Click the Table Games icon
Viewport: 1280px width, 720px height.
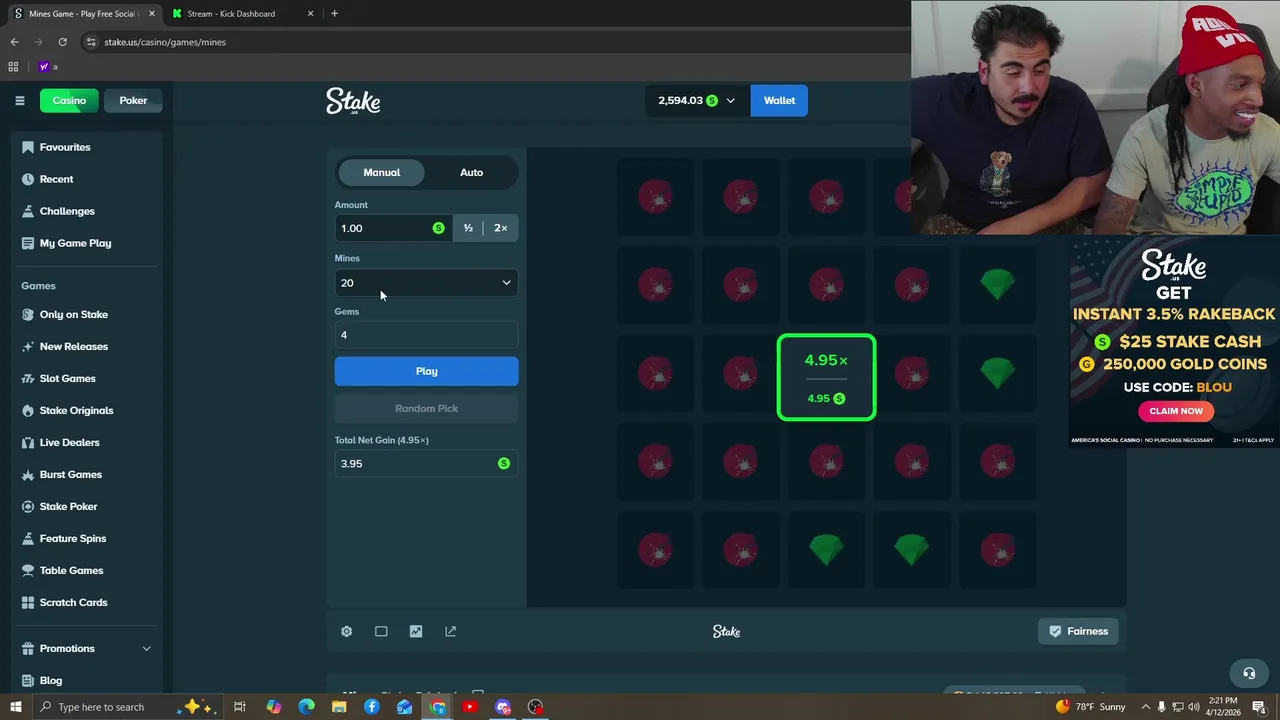28,570
